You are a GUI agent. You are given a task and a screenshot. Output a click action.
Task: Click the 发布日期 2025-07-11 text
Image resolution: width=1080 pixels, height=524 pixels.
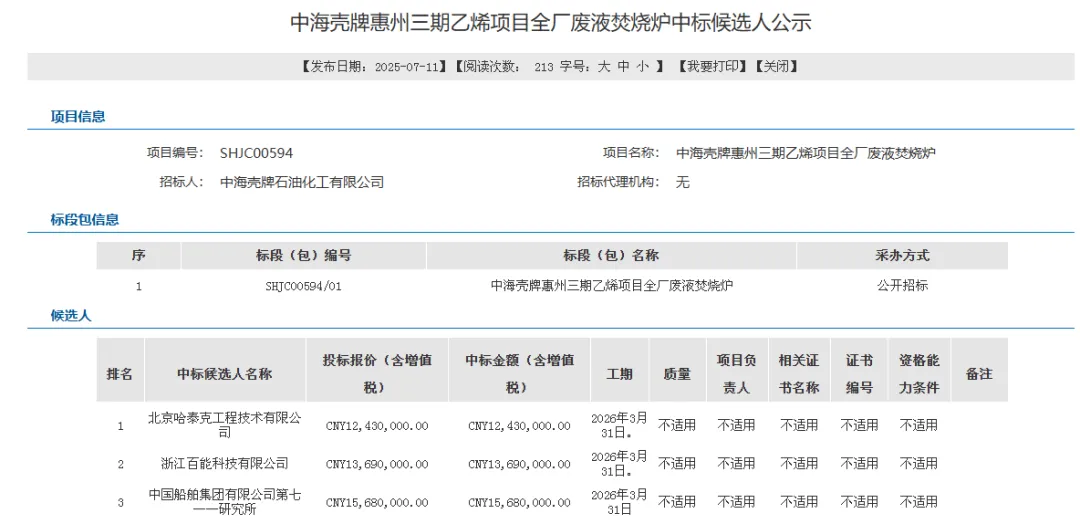tap(374, 67)
